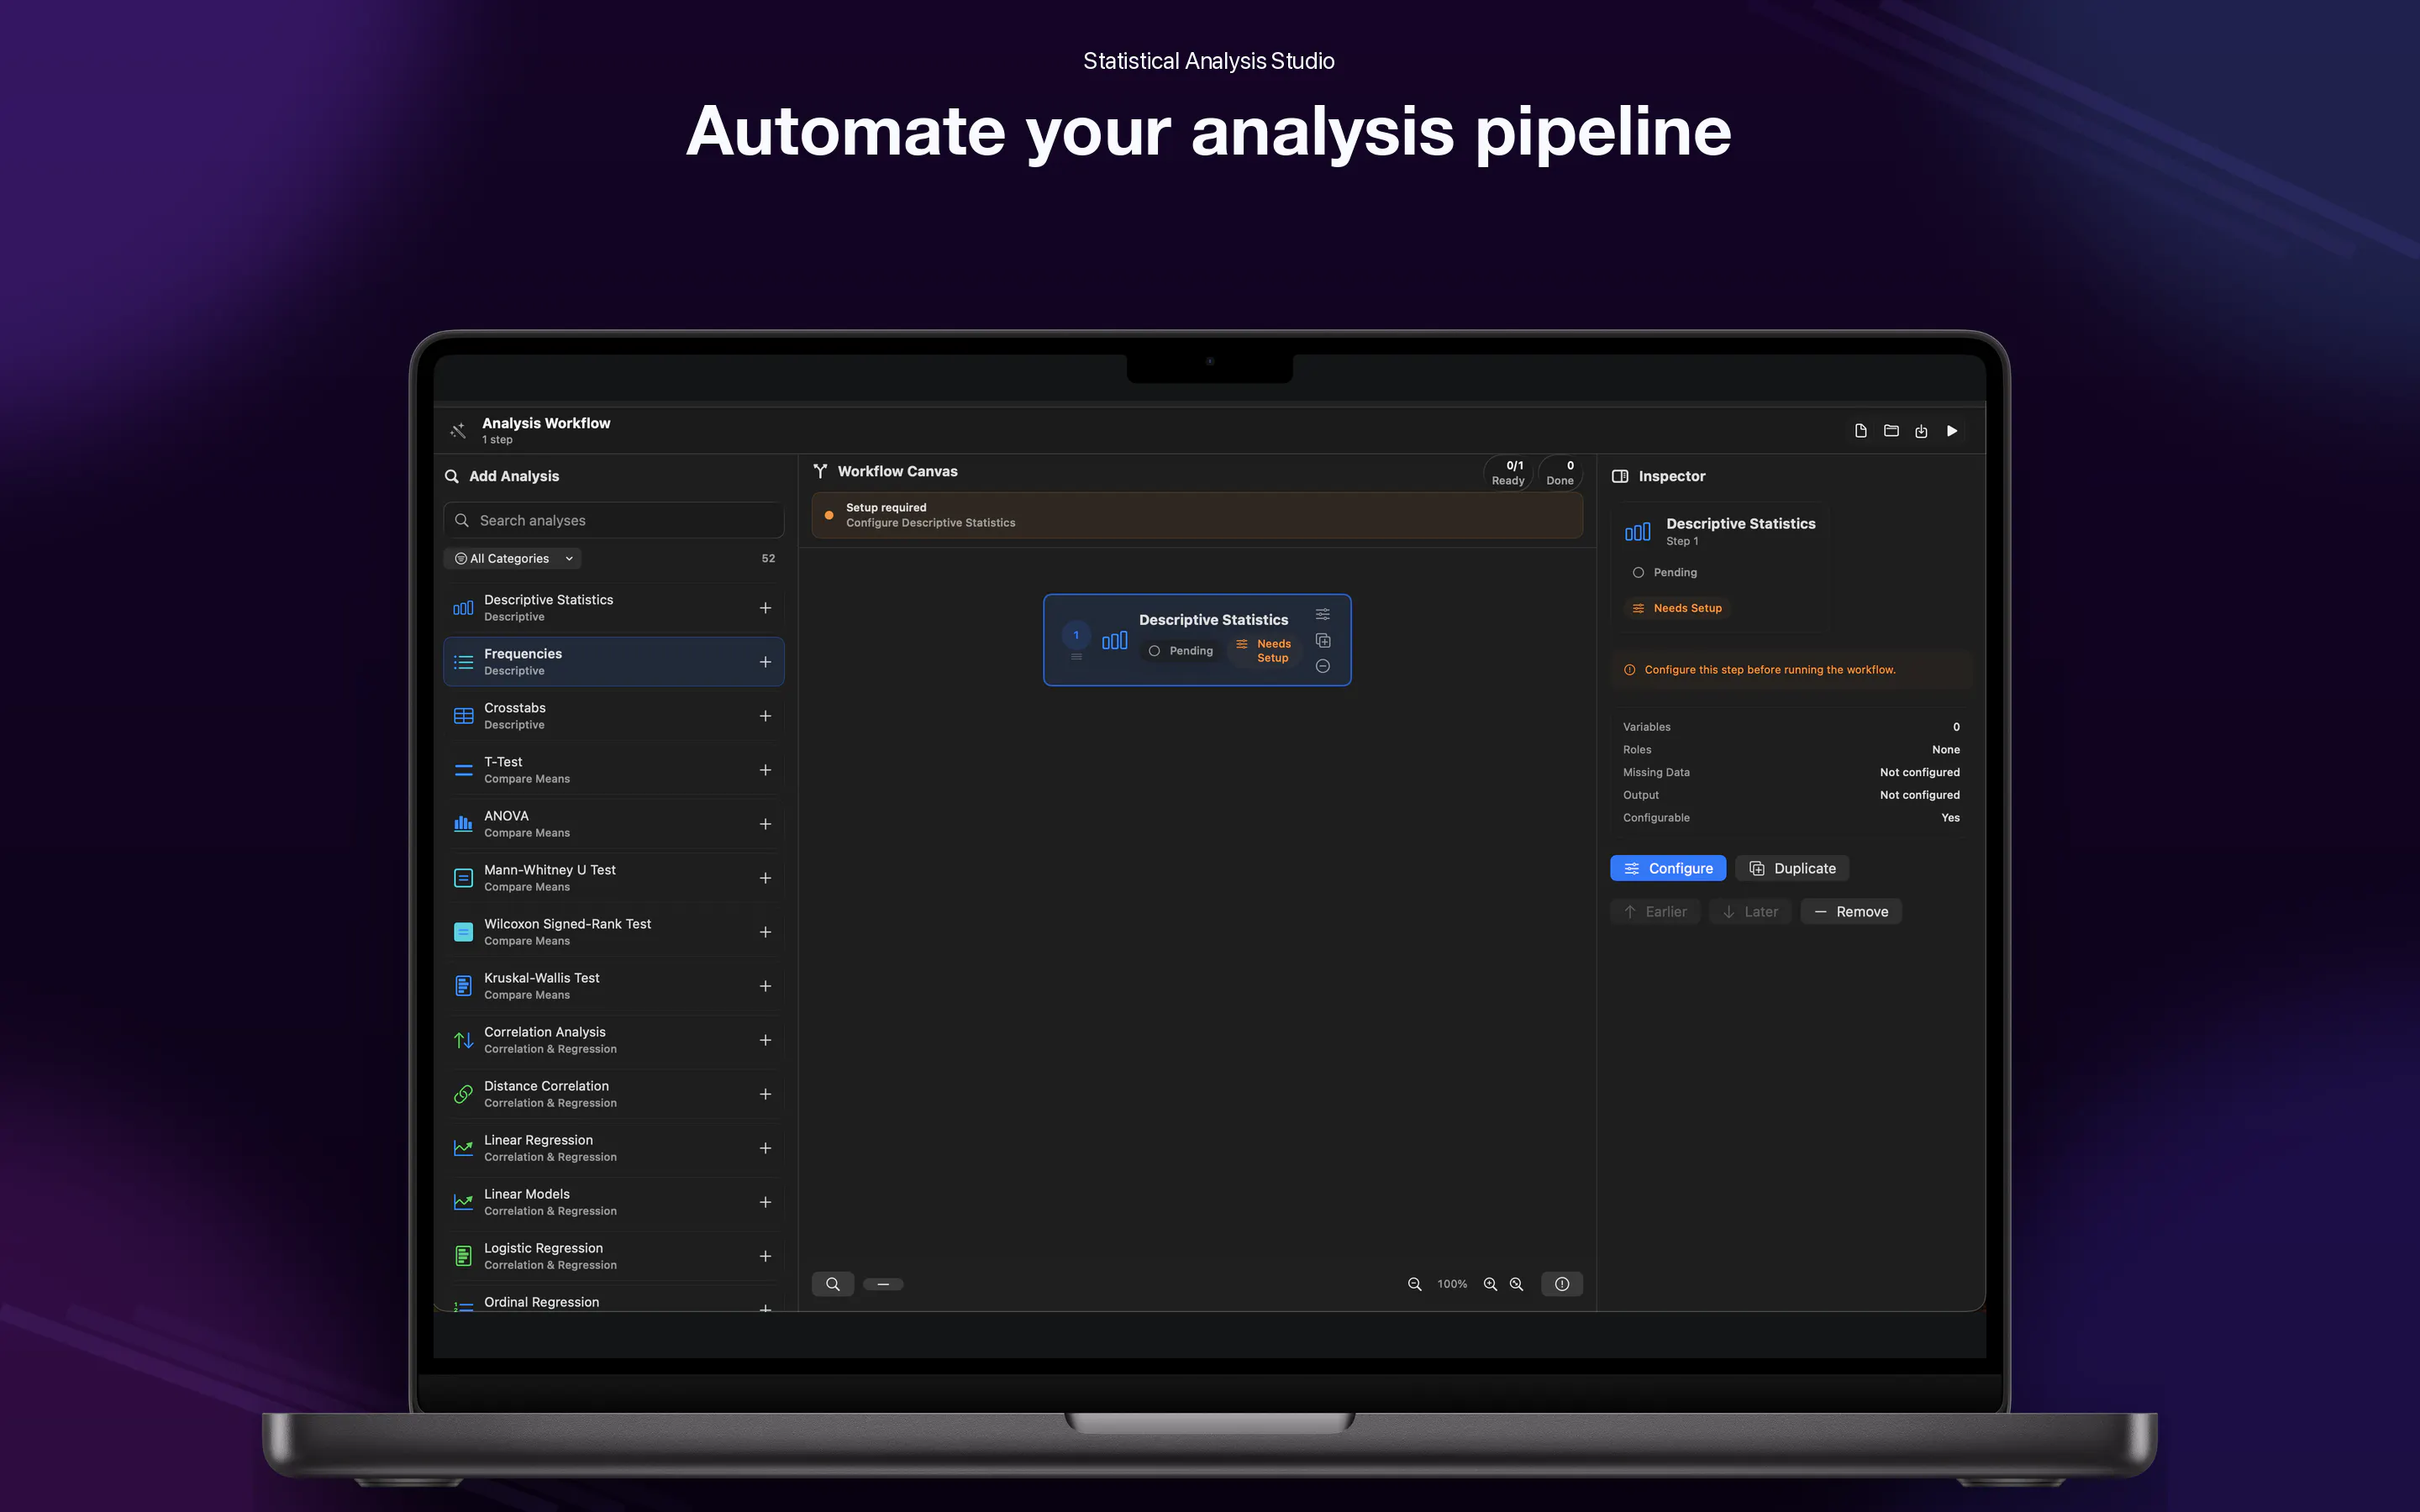Add Mann-Whitney U Test with plus icon
2420x1512 pixels.
point(765,878)
